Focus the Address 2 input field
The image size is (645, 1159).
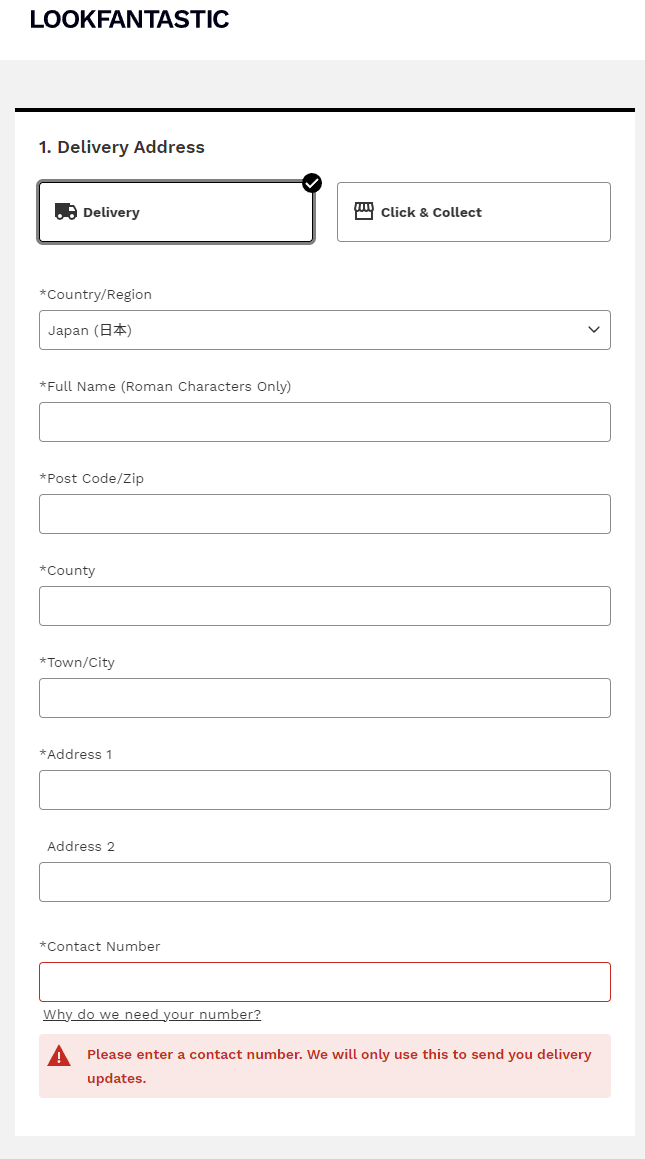tap(325, 882)
